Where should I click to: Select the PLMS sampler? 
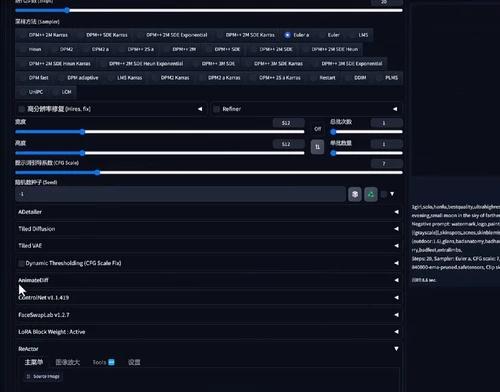pos(388,78)
